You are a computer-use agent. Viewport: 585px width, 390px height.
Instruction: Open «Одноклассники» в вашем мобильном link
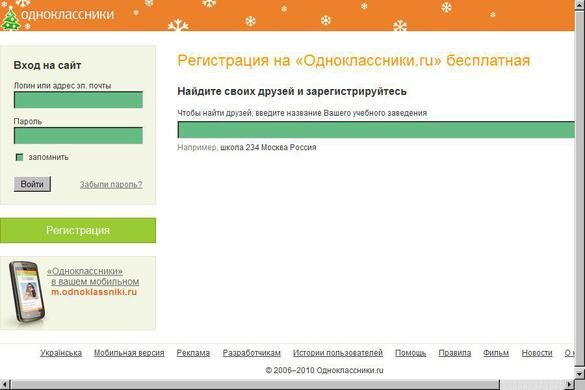[x=93, y=276]
